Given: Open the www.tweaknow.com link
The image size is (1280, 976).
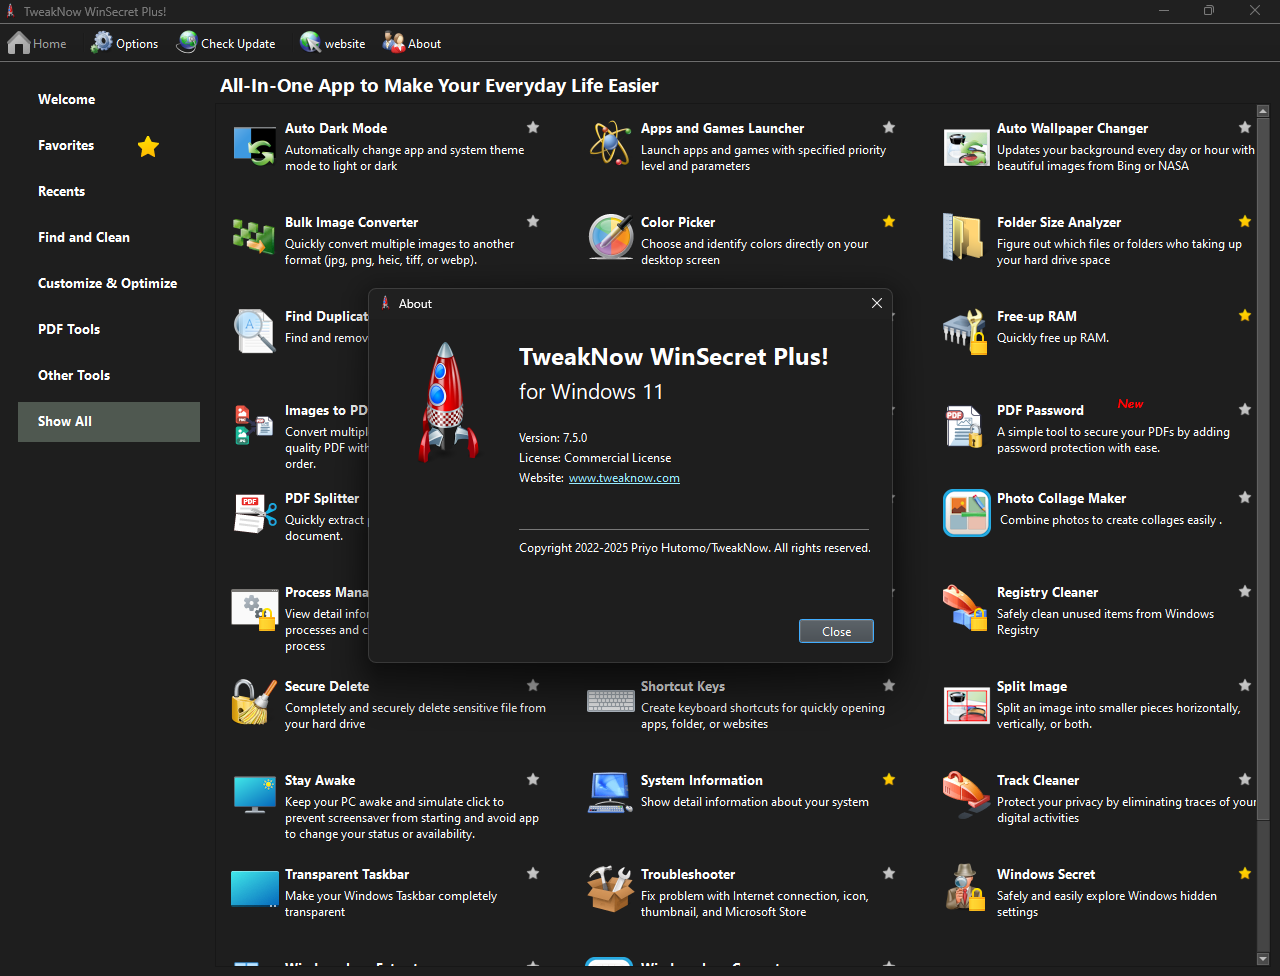Looking at the screenshot, I should tap(624, 478).
